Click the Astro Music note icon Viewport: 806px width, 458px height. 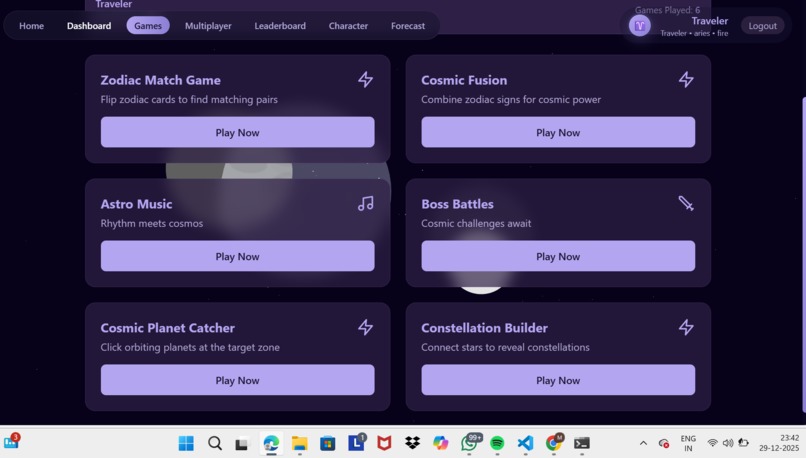click(365, 204)
